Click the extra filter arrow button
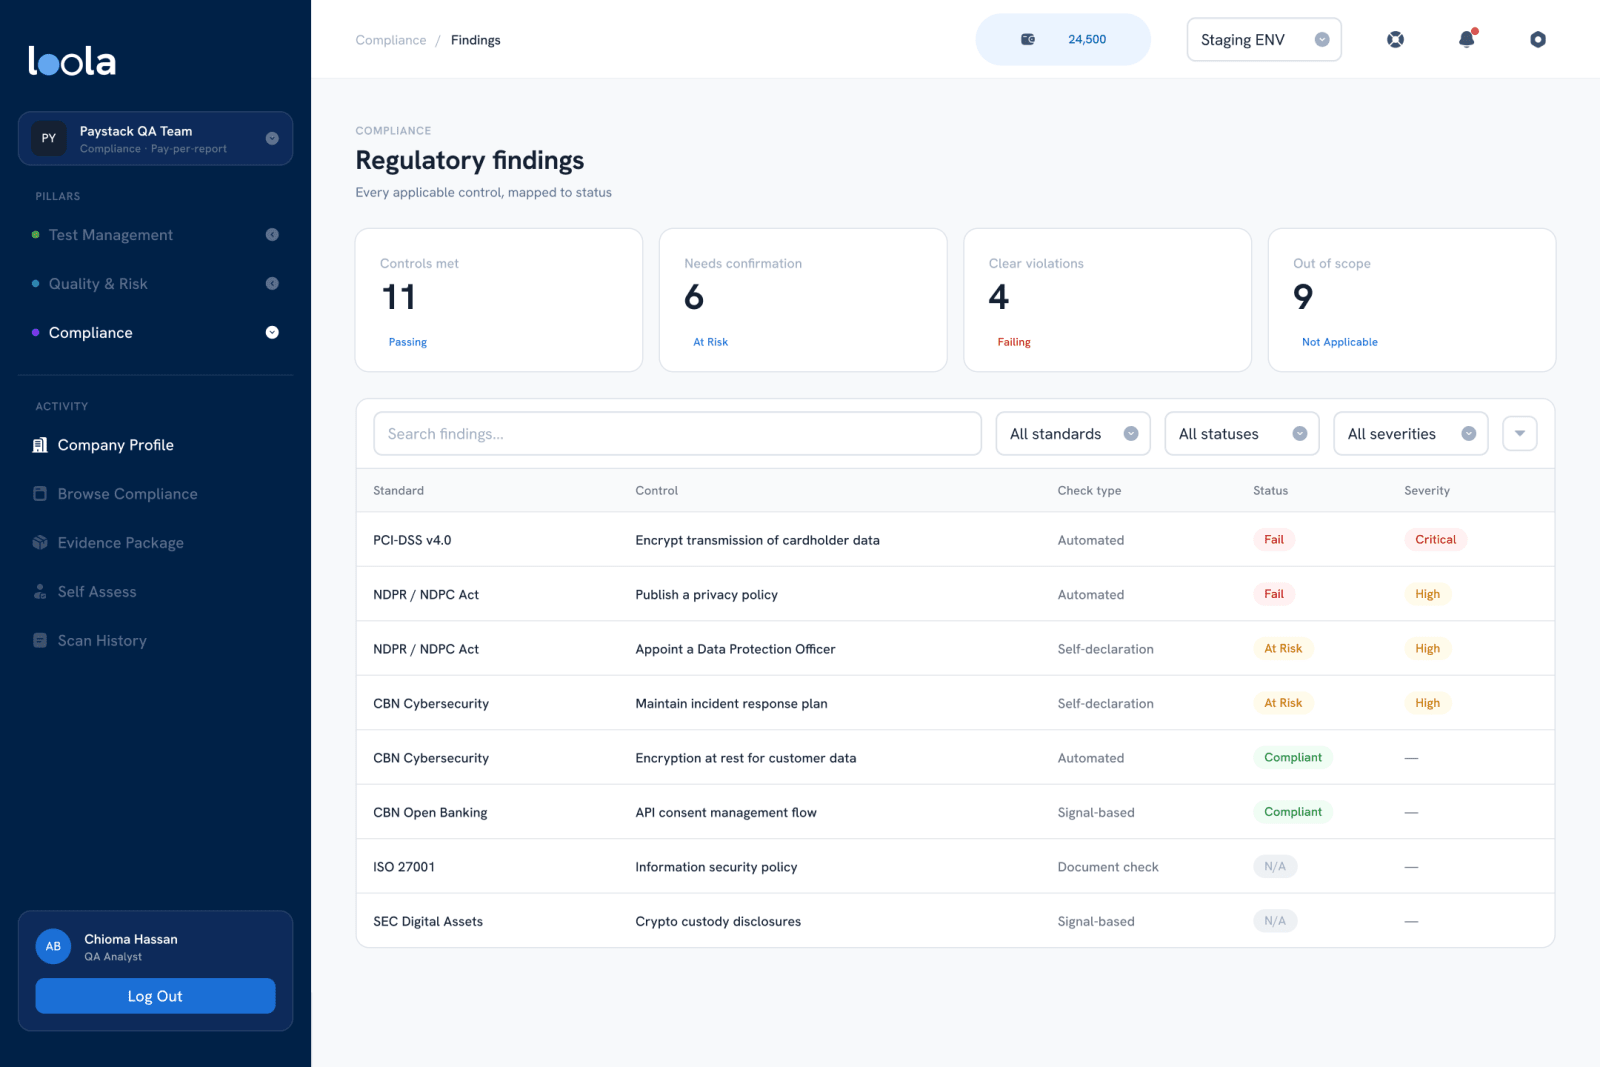 pos(1520,434)
